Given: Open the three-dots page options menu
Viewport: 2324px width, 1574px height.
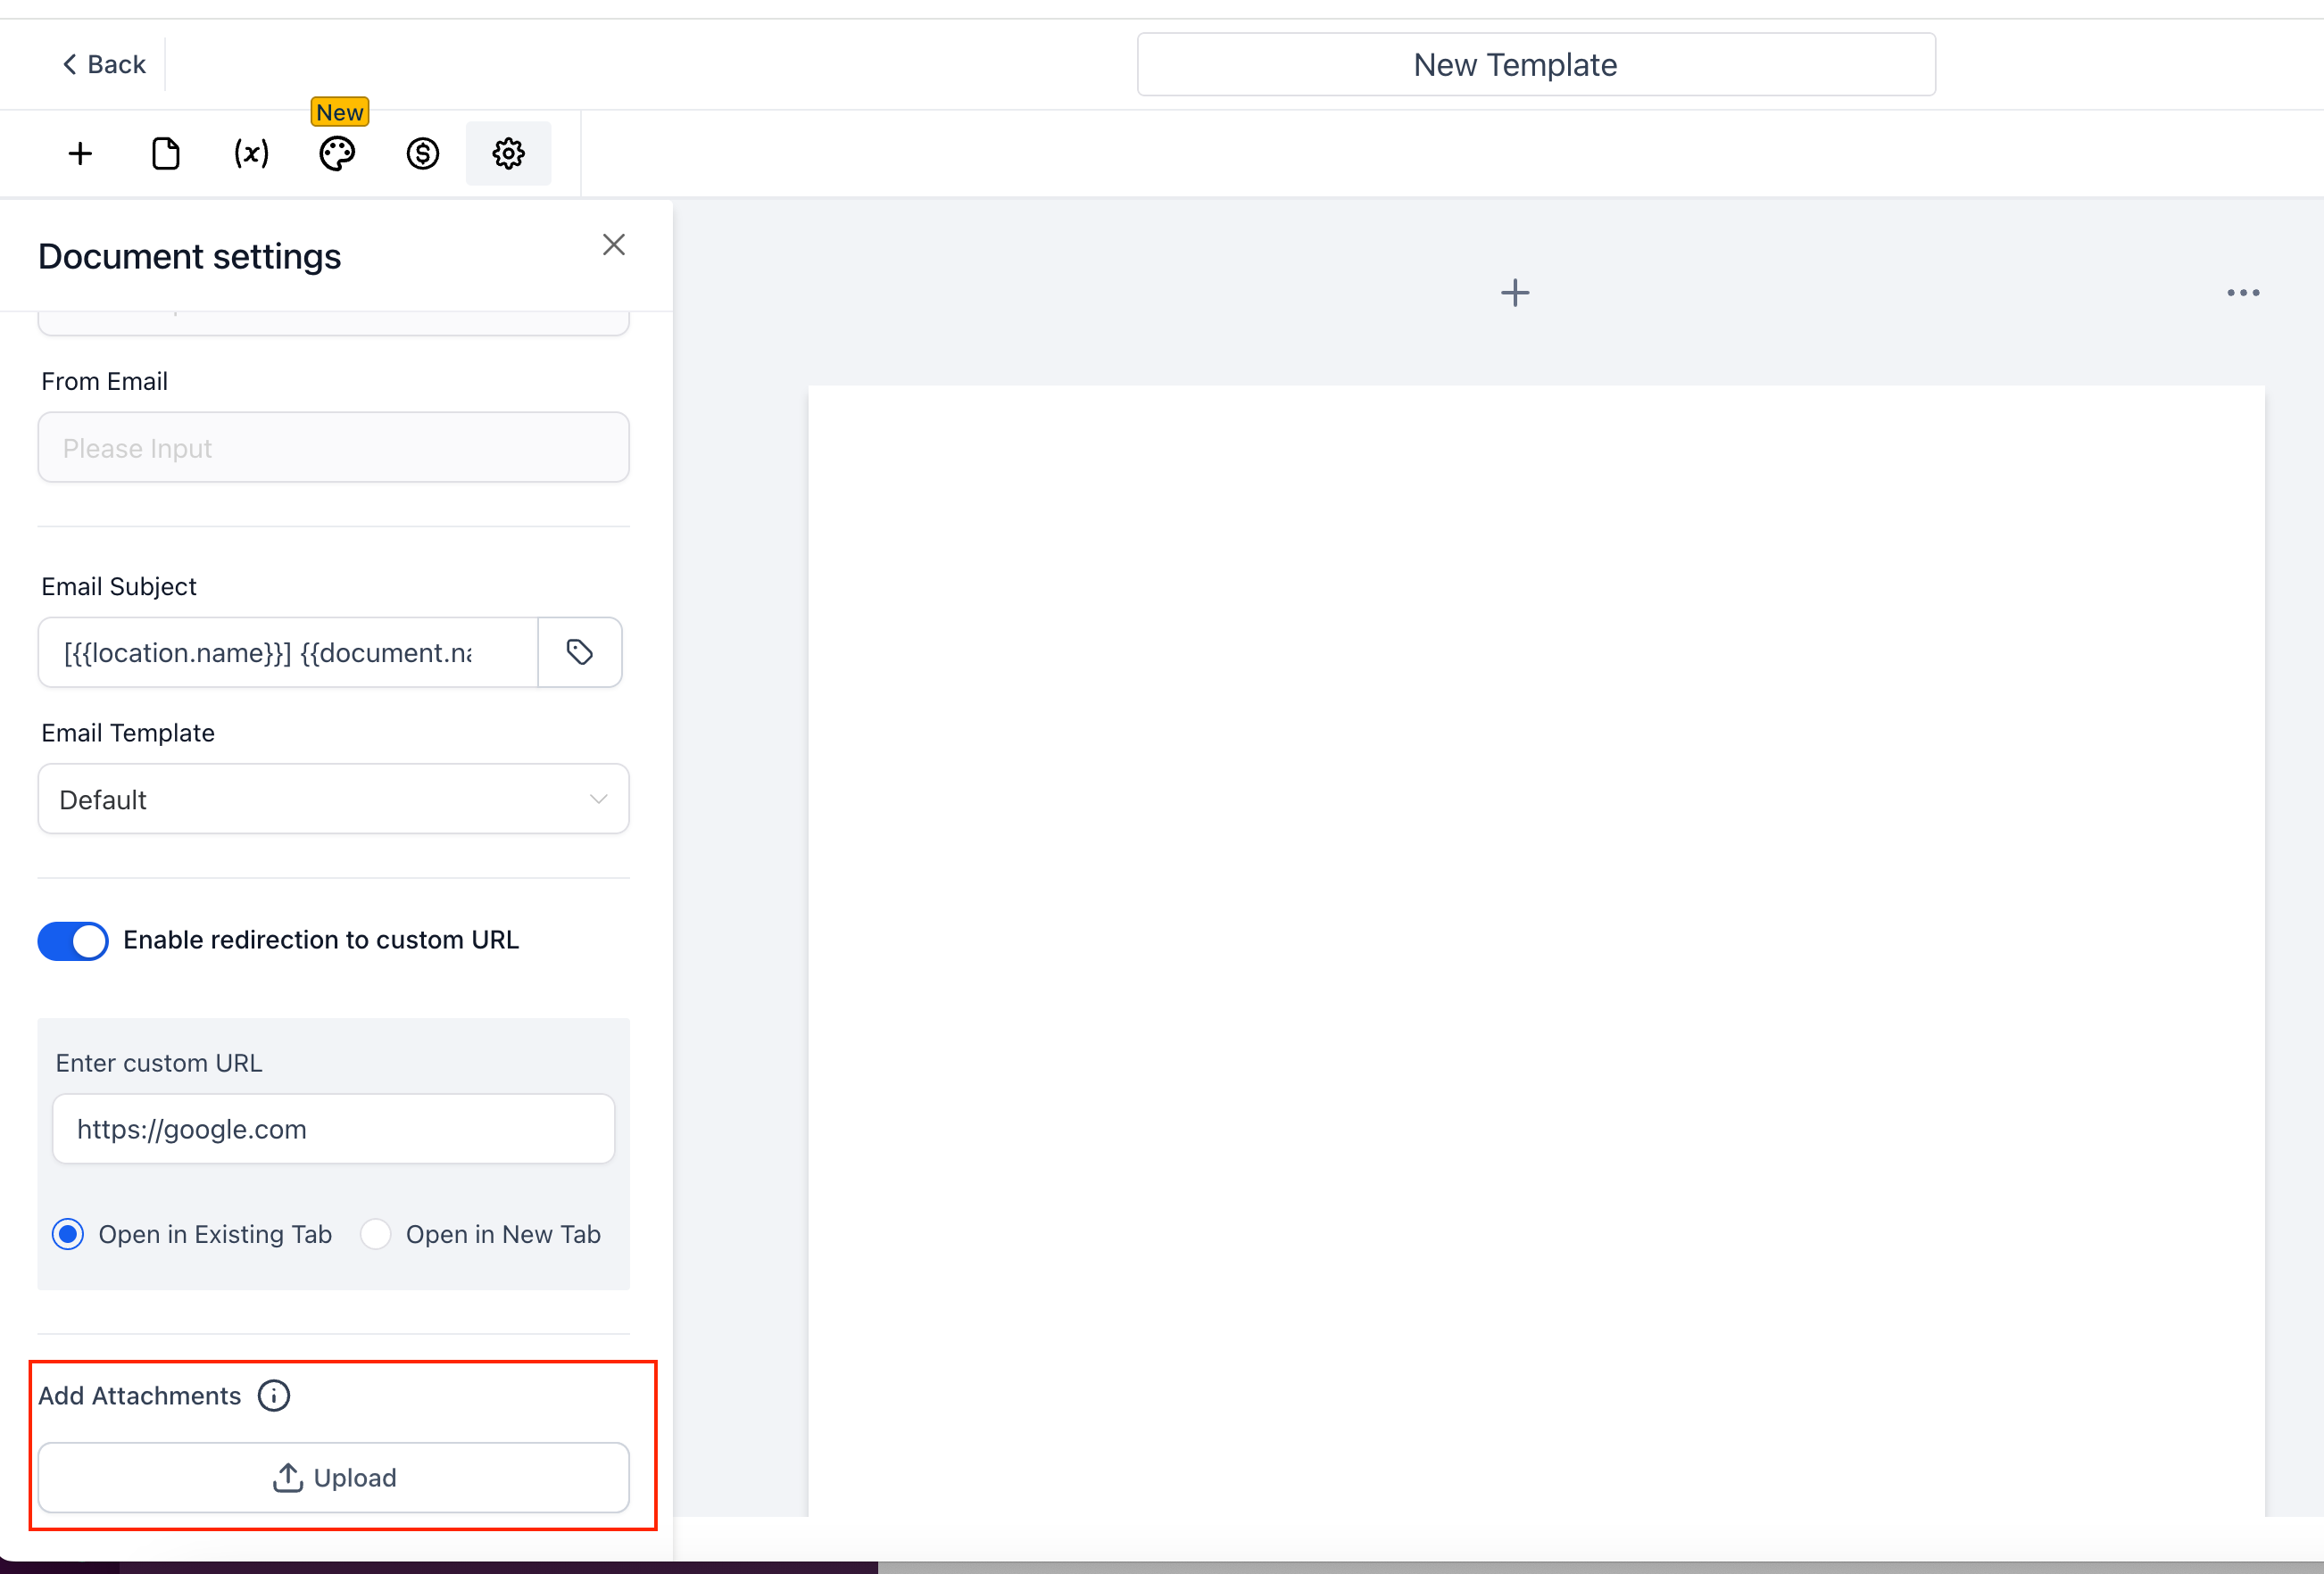Looking at the screenshot, I should (x=2243, y=293).
